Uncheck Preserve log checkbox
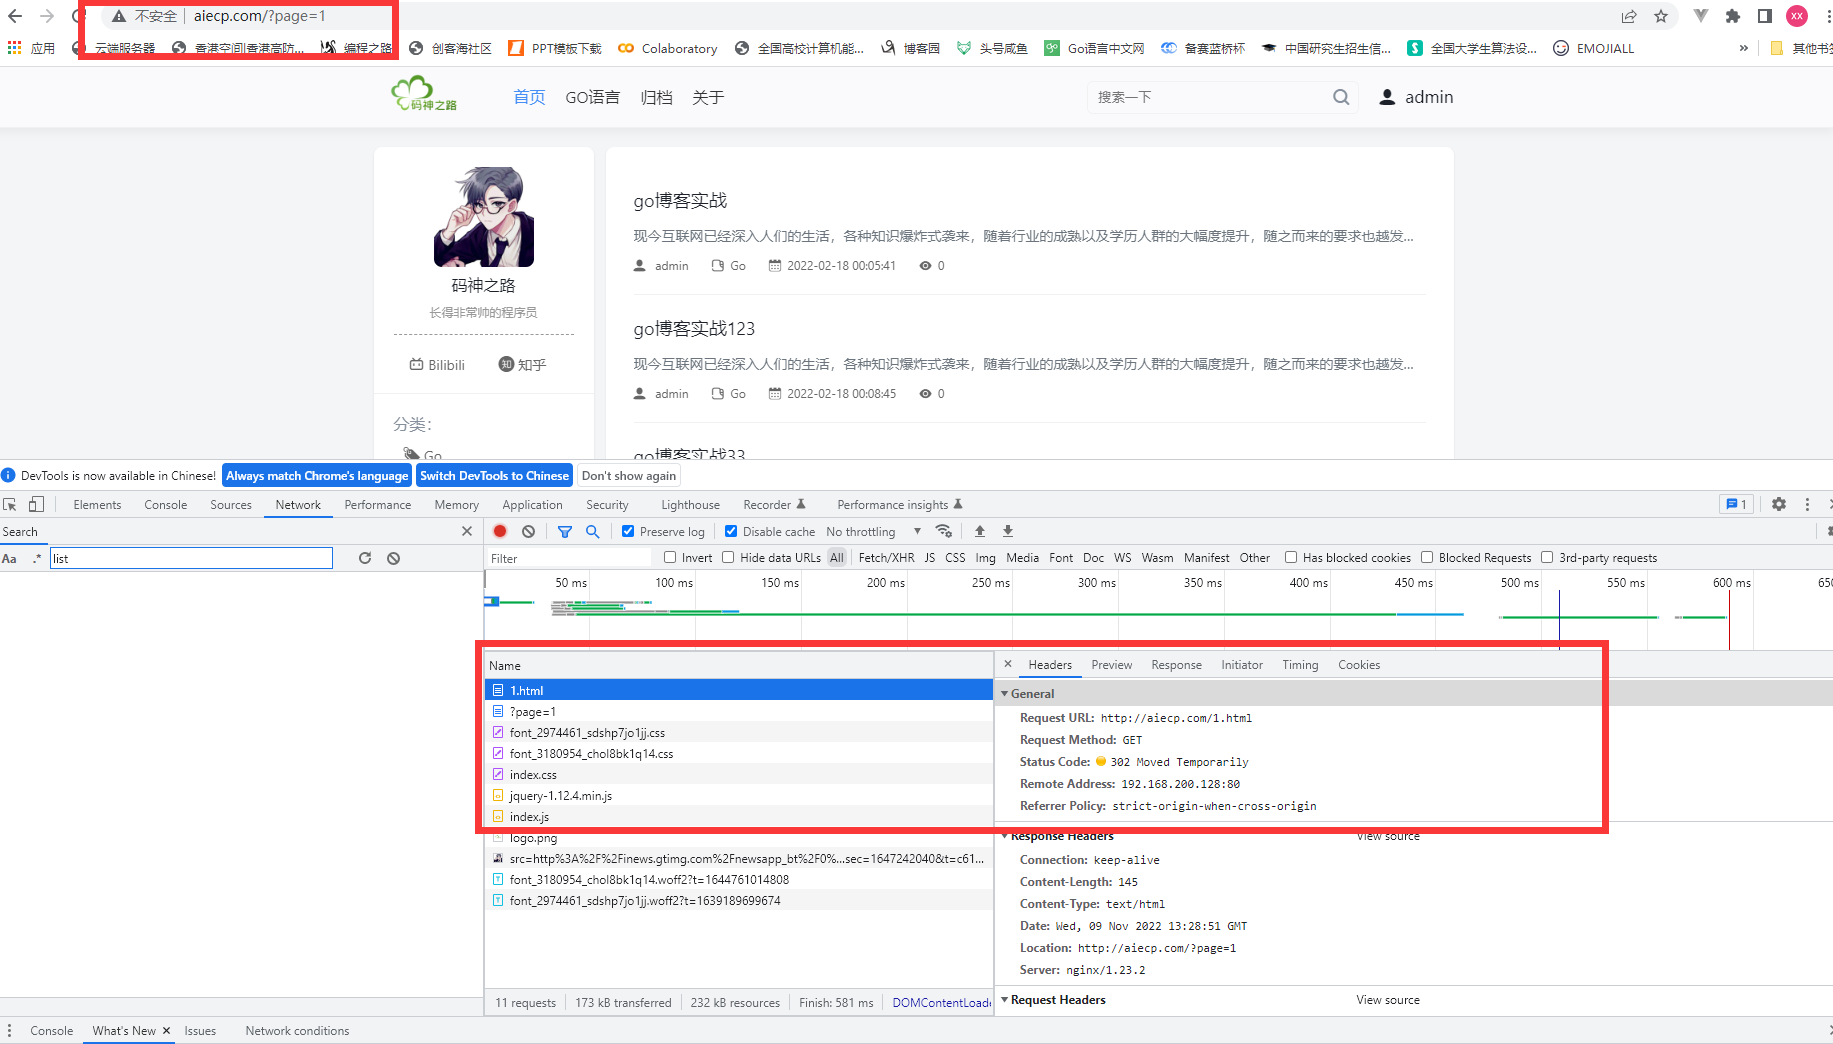 tap(628, 531)
